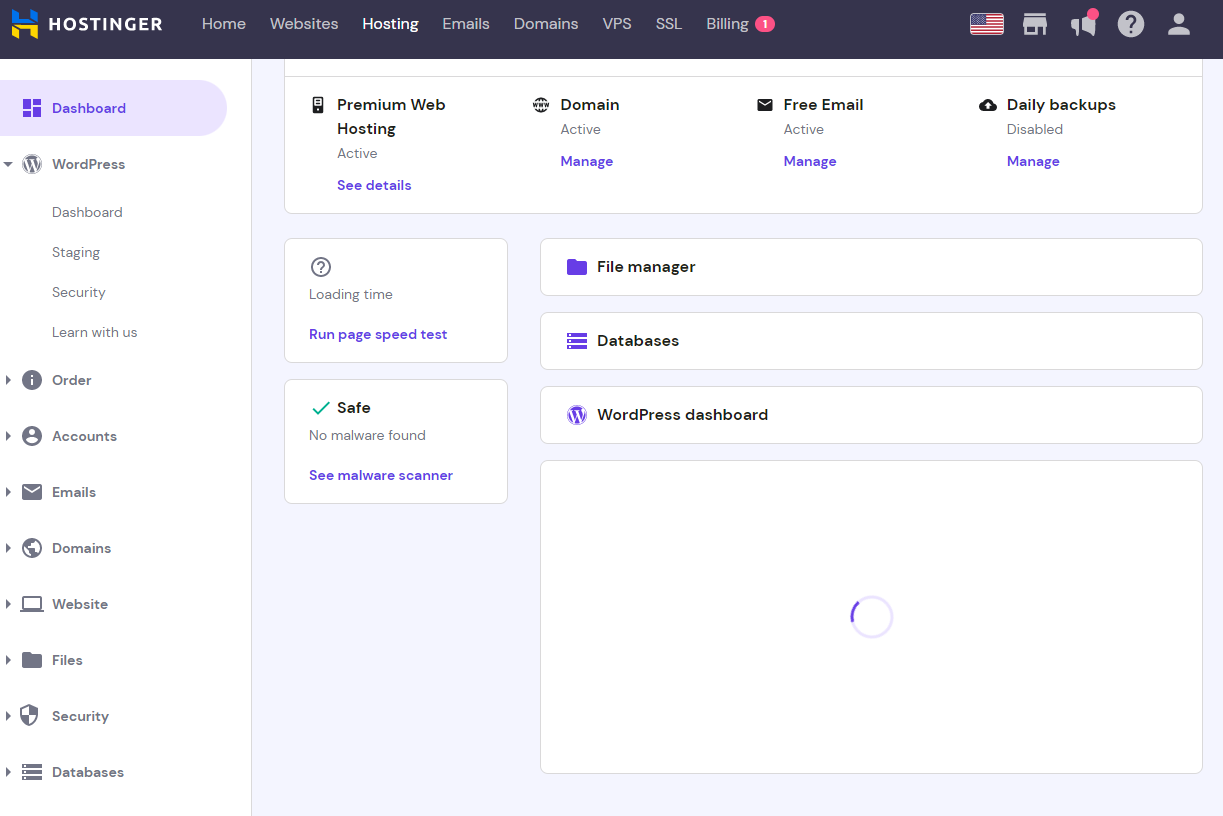The image size is (1223, 816).
Task: Click the Databases stack icon in sidebar
Action: pyautogui.click(x=32, y=772)
